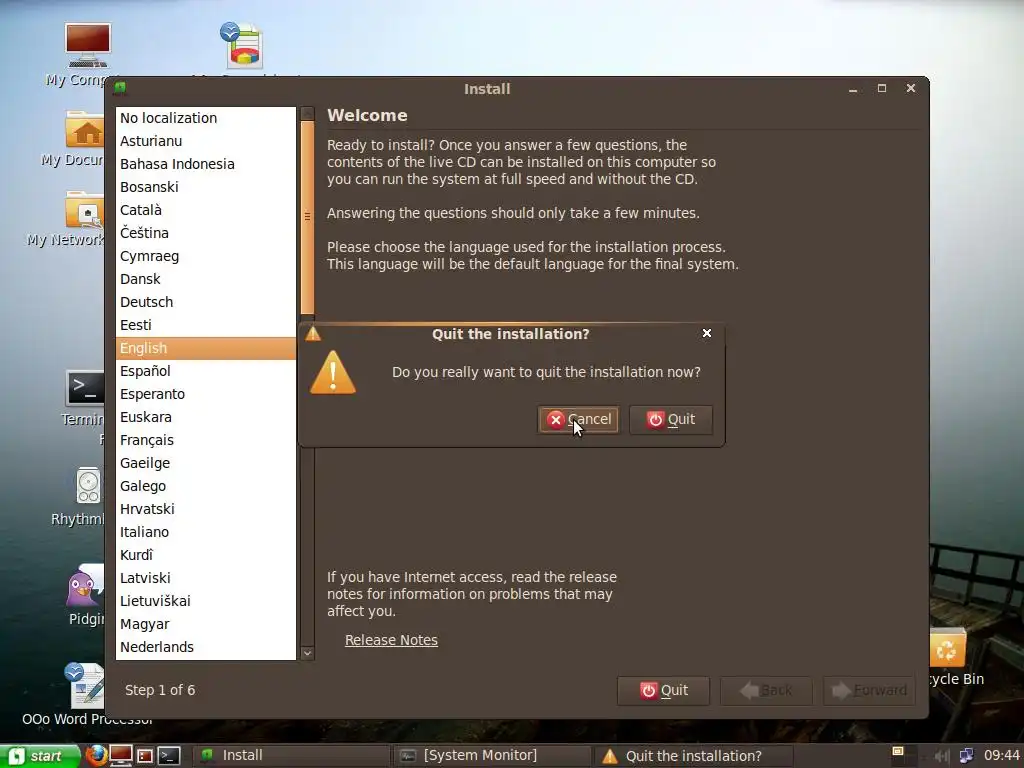
Task: Close the Quit the installation dialog
Action: 707,333
